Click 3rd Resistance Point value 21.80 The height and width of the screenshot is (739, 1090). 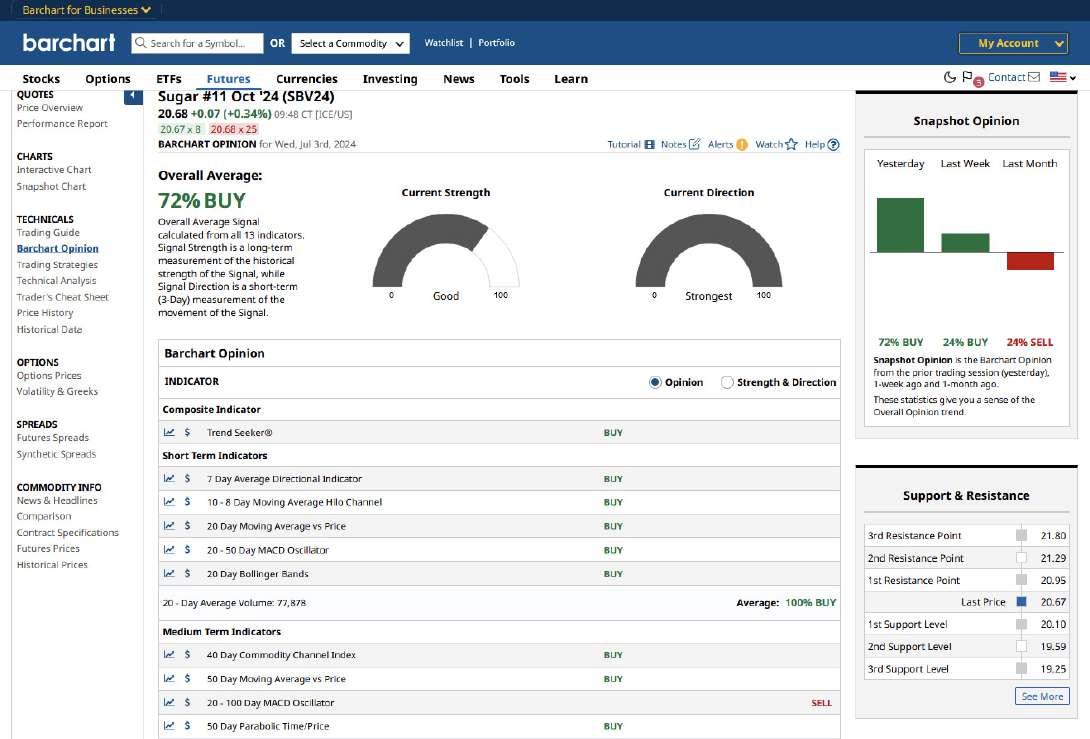[x=1053, y=535]
